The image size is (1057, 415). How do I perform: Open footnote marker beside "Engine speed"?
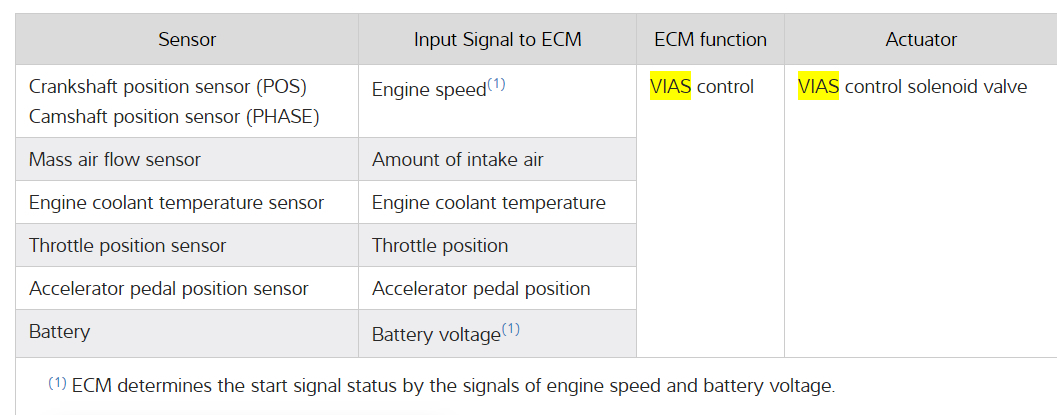click(497, 85)
